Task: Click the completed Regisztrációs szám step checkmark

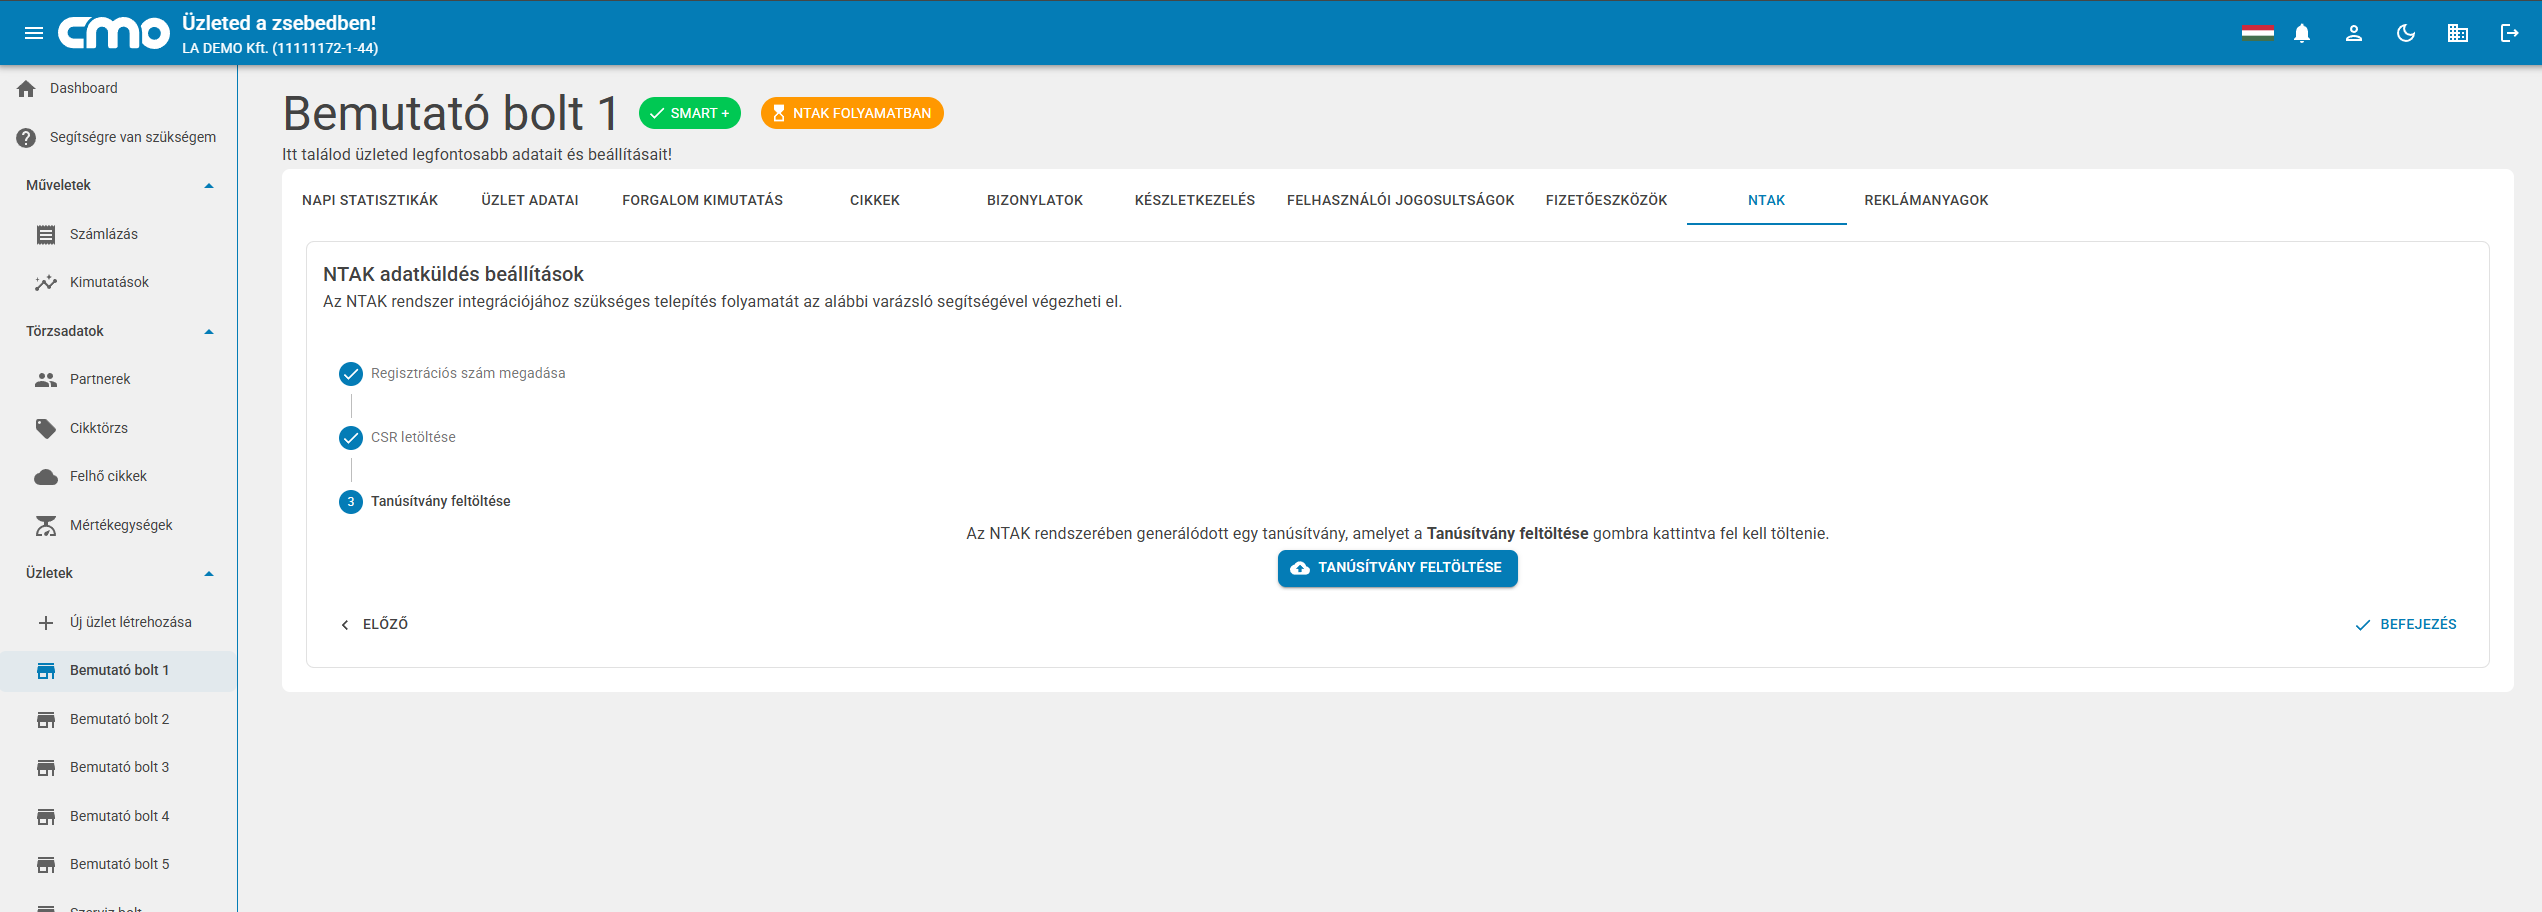Action: [x=351, y=374]
